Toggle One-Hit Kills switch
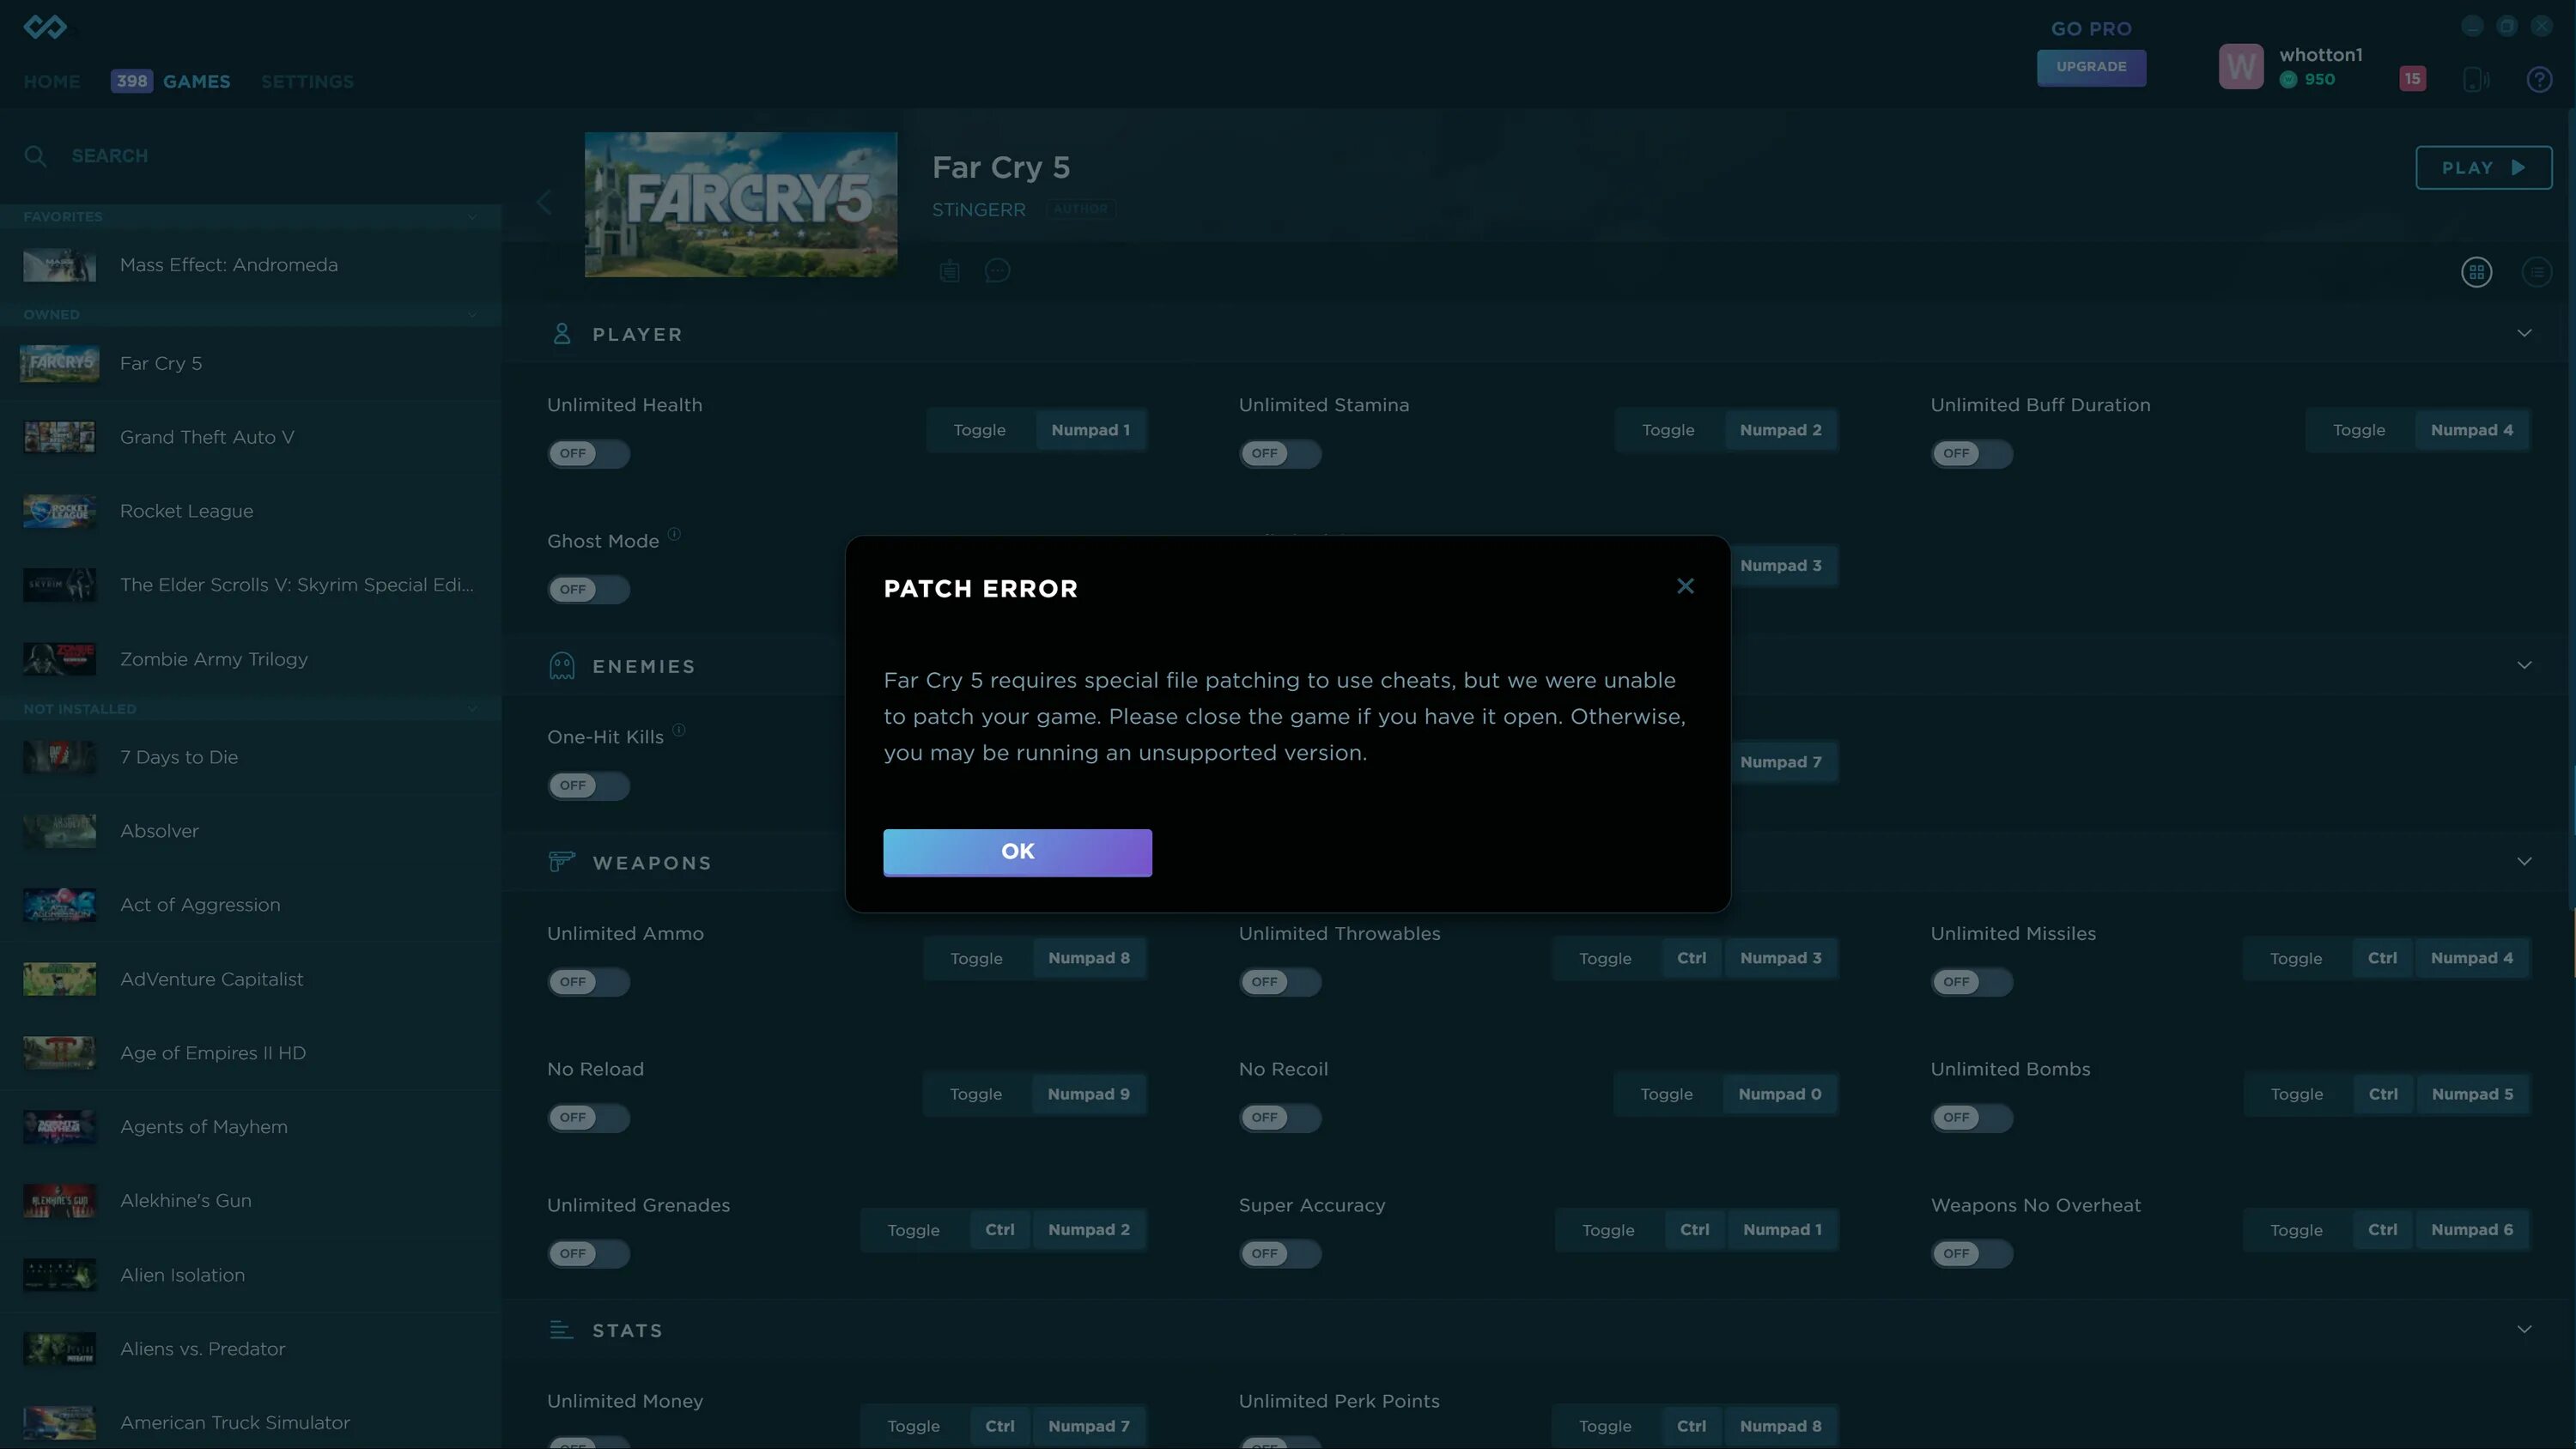The height and width of the screenshot is (1449, 2576). (x=588, y=786)
